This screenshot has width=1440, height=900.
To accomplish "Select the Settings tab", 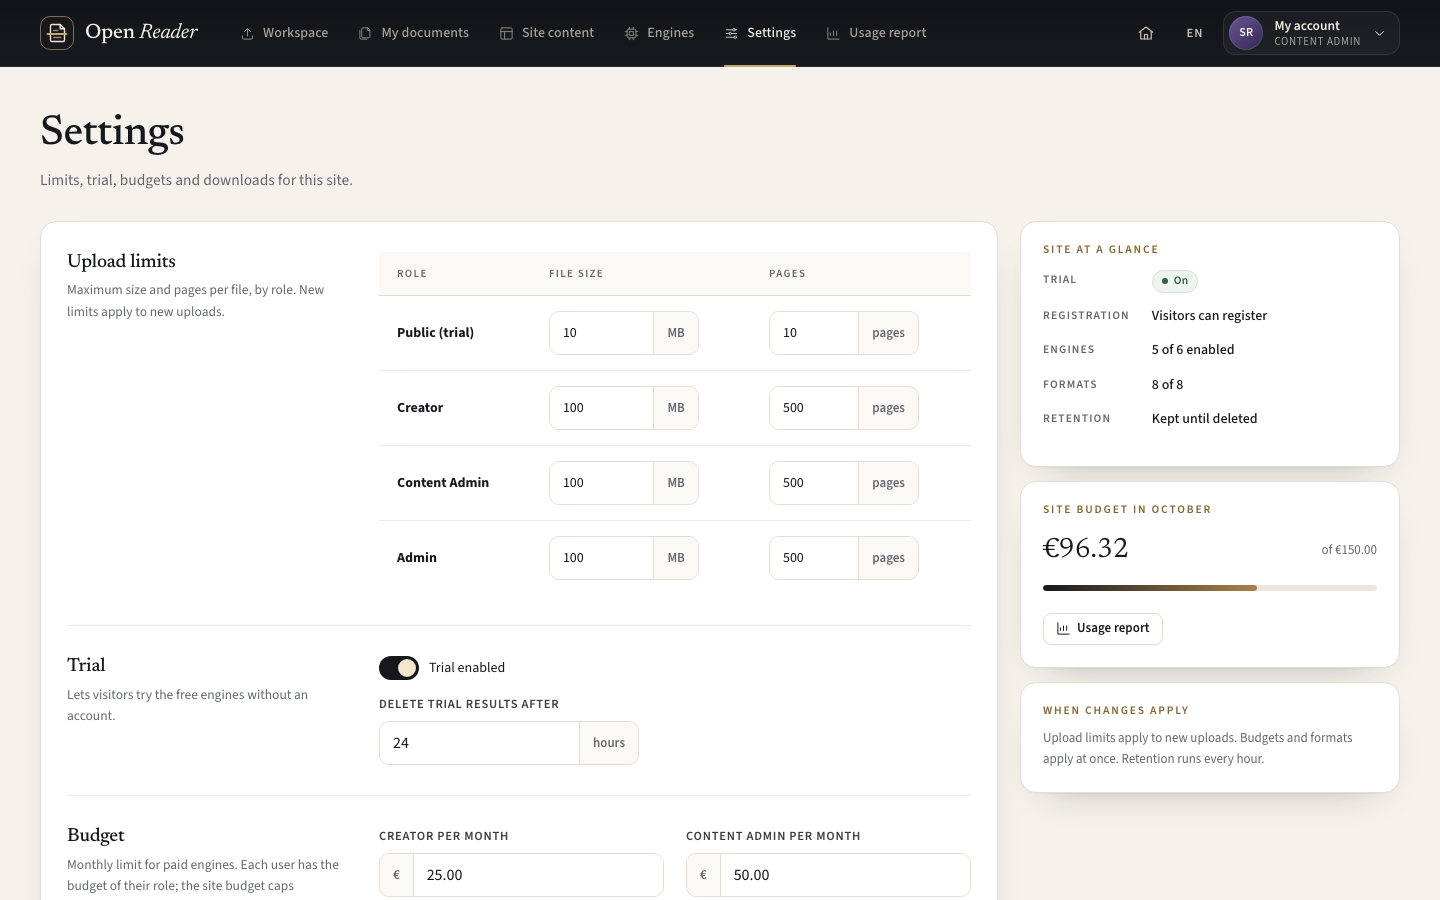I will coord(760,33).
